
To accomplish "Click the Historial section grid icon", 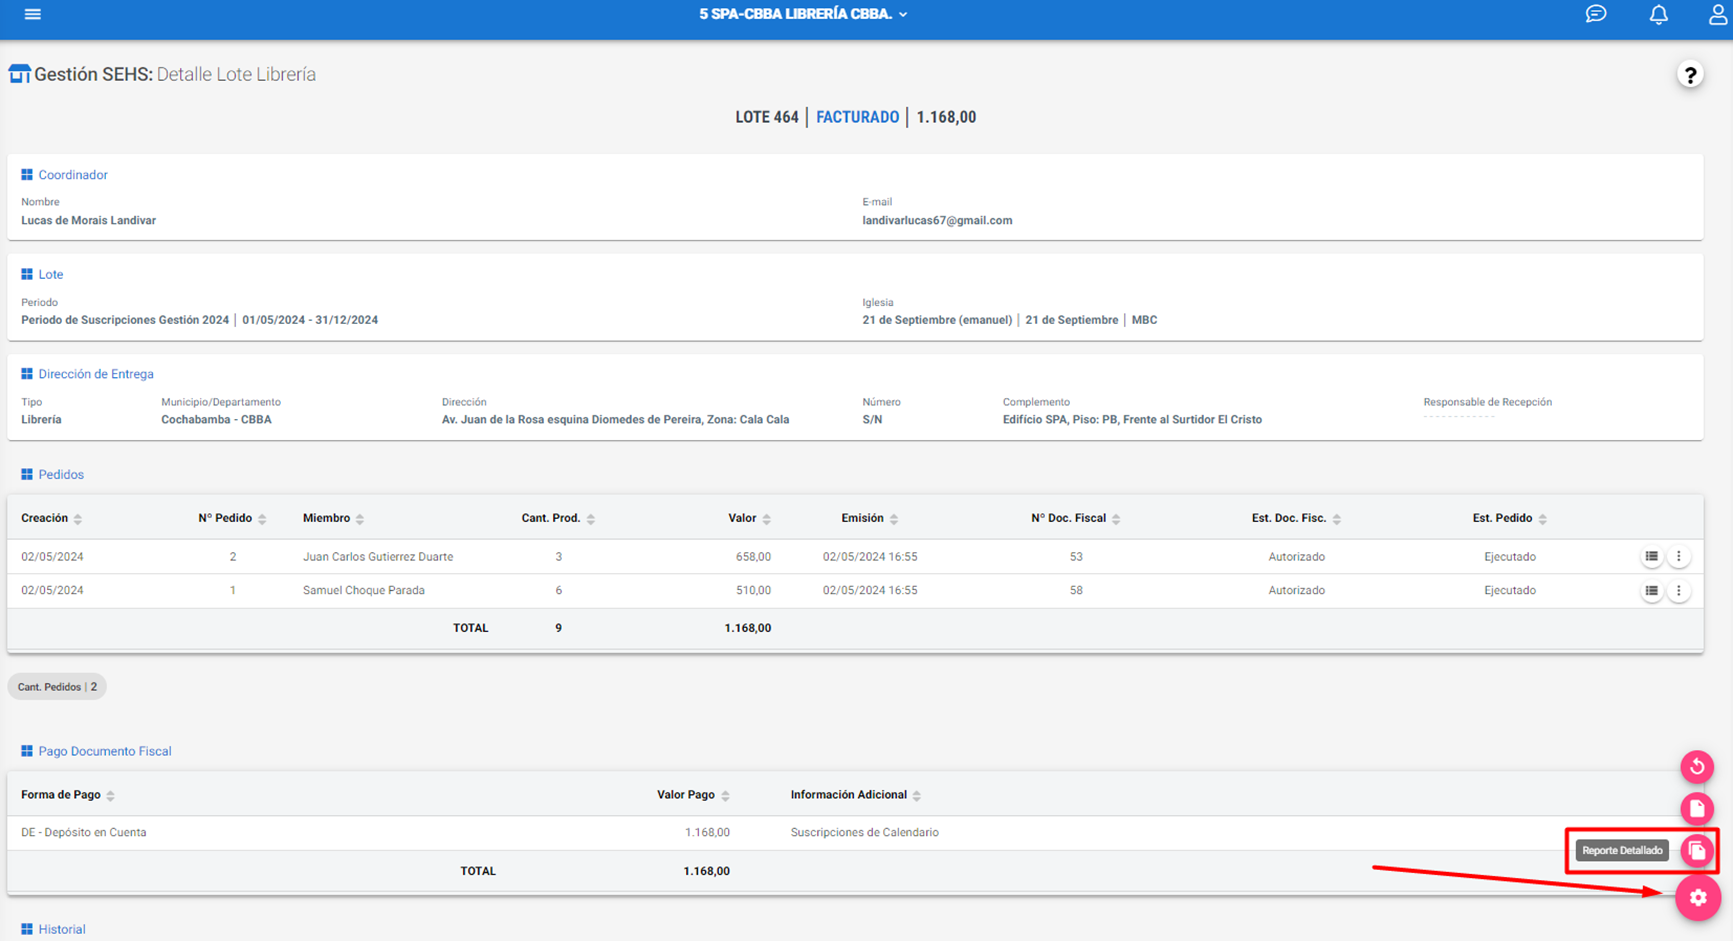I will tap(27, 929).
